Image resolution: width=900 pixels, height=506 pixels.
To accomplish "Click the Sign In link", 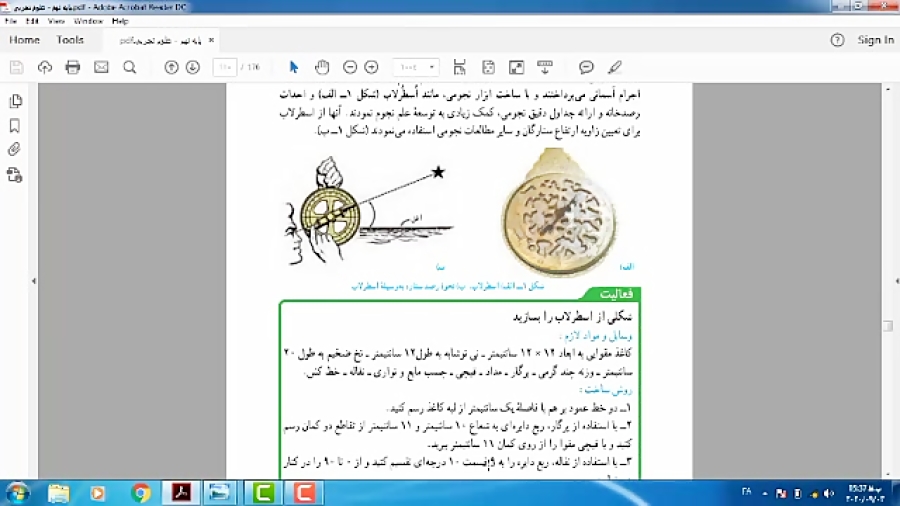I will 875,40.
